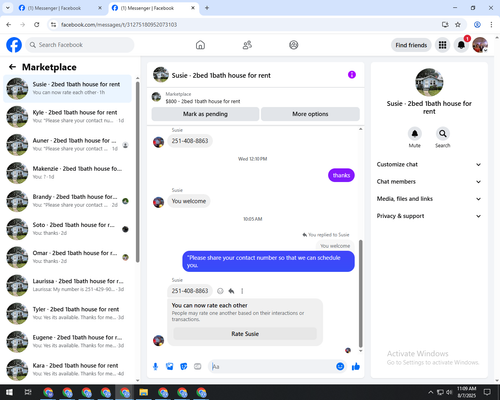Open the Windows Start menu
Viewport: 500px width, 400px height.
[x=9, y=392]
